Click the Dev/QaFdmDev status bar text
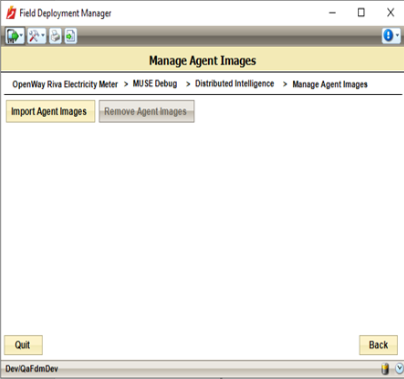The width and height of the screenshot is (404, 379). 32,369
